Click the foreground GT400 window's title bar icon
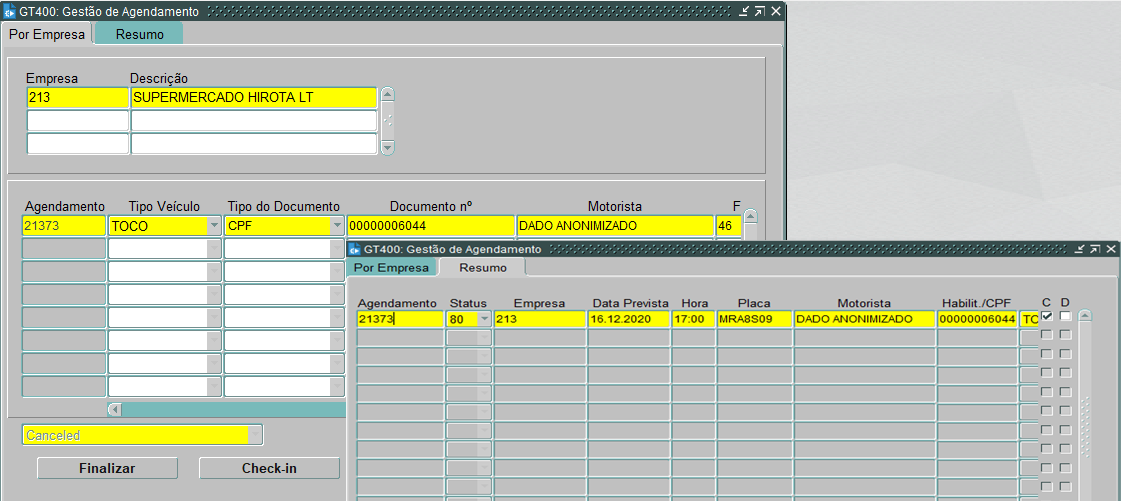The image size is (1121, 501). [x=354, y=249]
